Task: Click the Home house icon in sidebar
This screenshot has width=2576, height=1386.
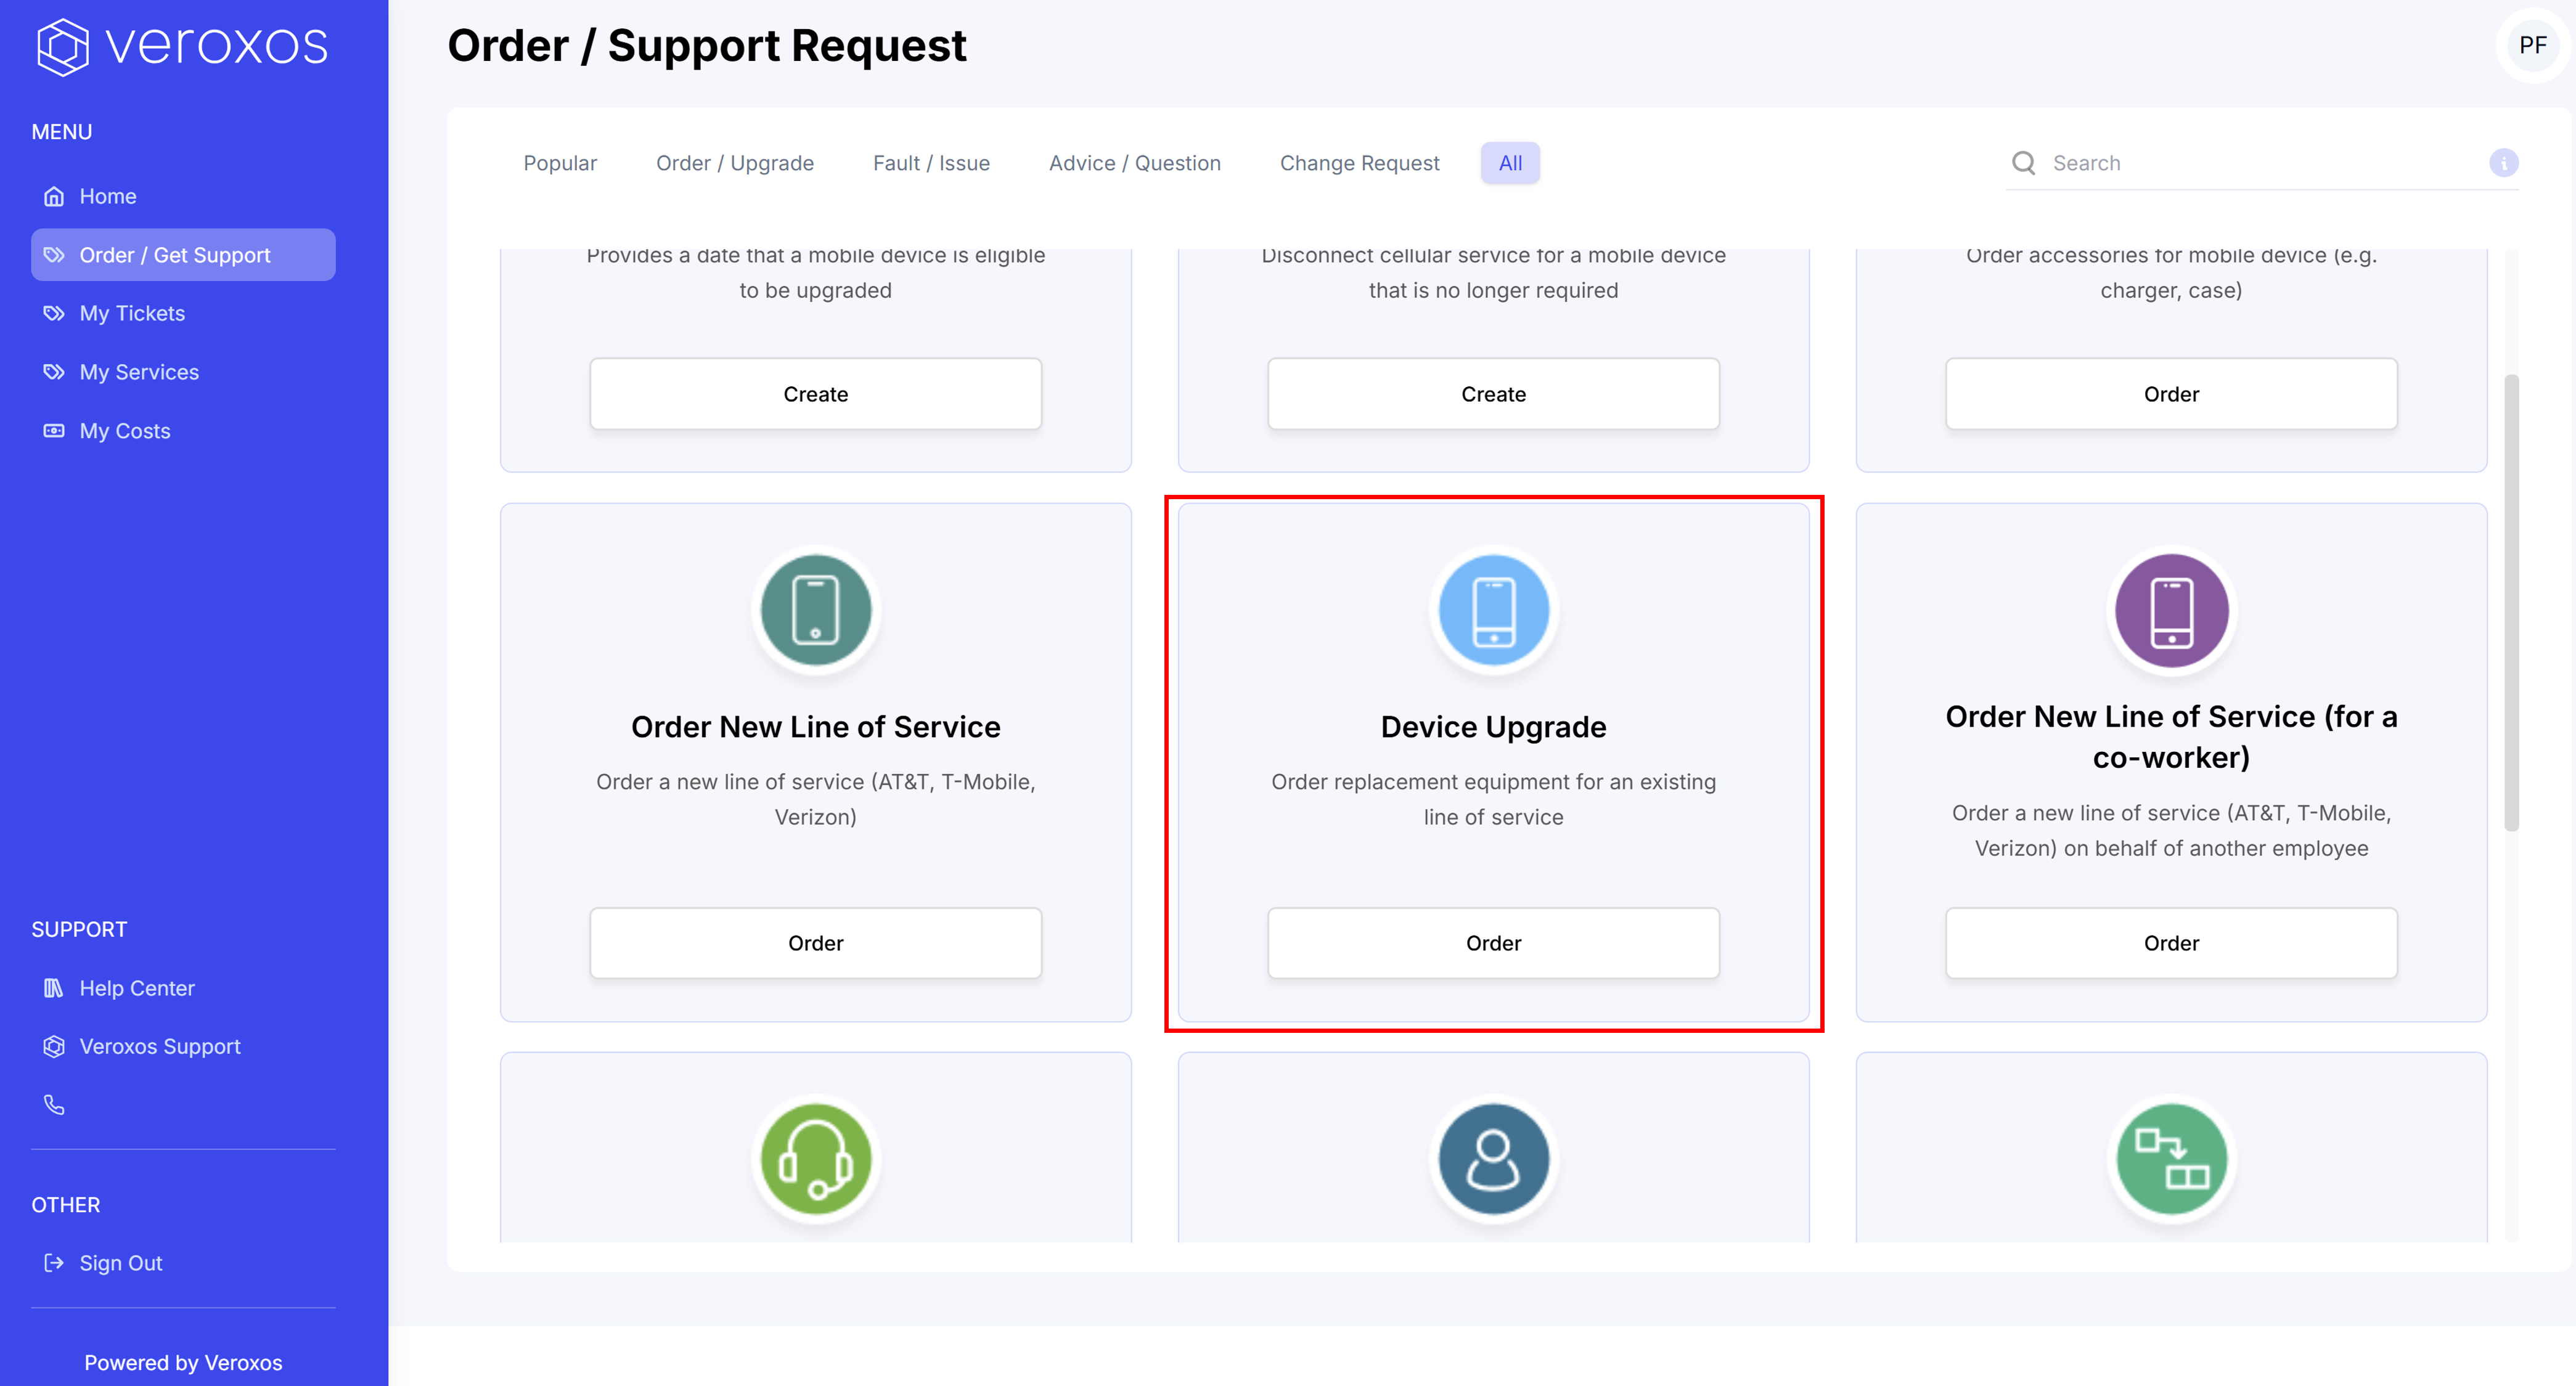Action: 54,196
